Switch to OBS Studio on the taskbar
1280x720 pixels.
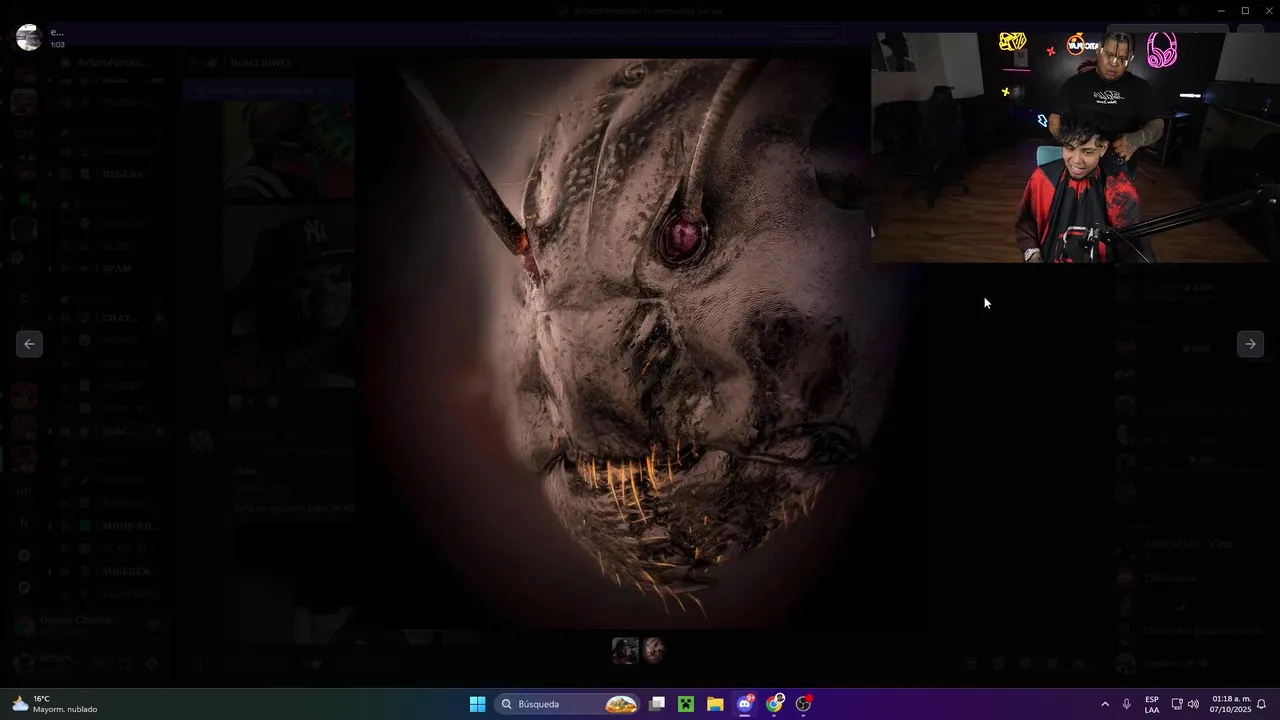pos(803,704)
